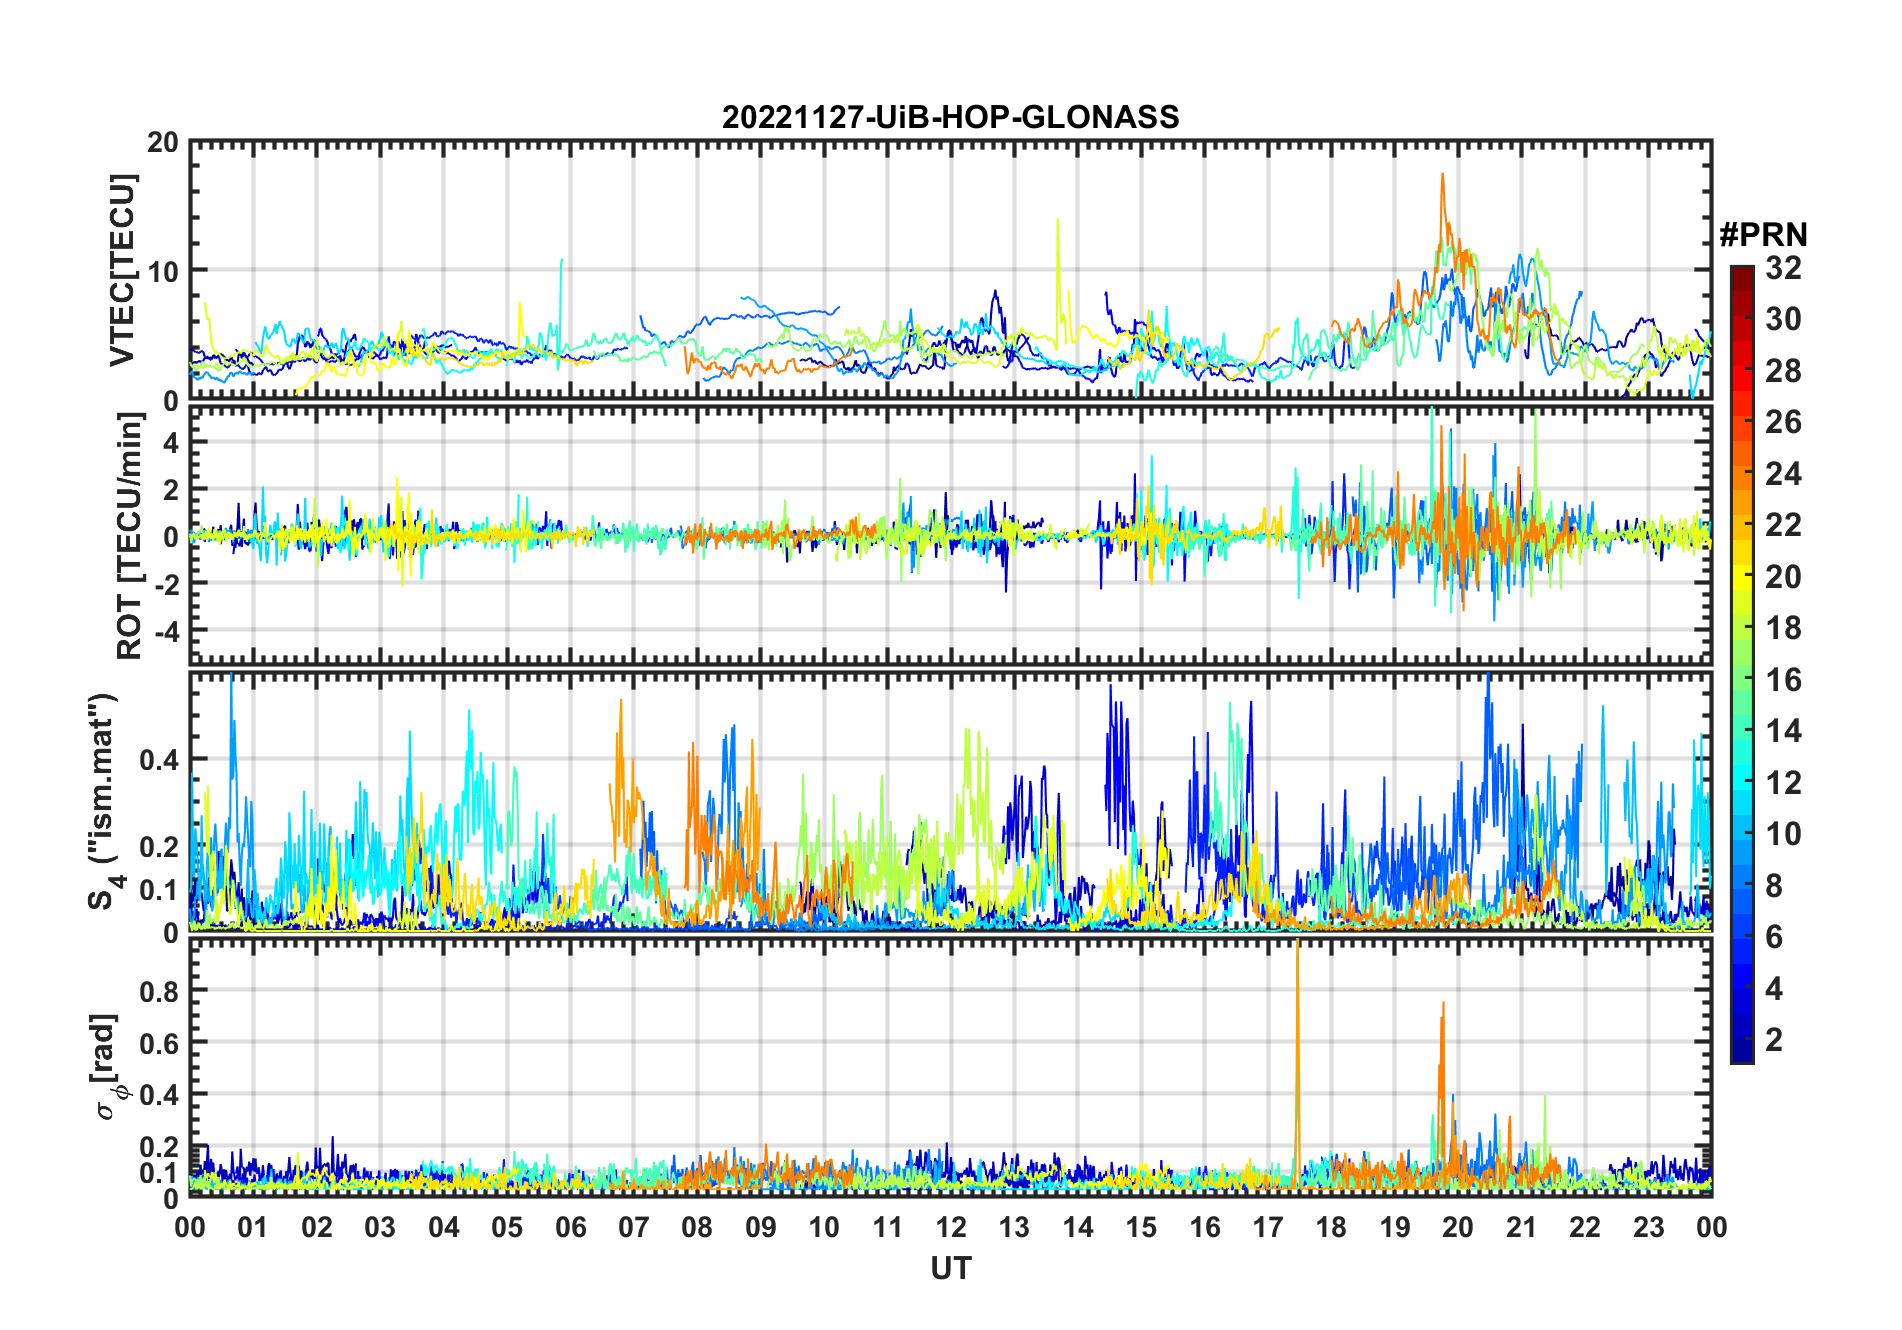Click the PRN colorbar strip
This screenshot has height=1330, width=1902.
[1742, 664]
